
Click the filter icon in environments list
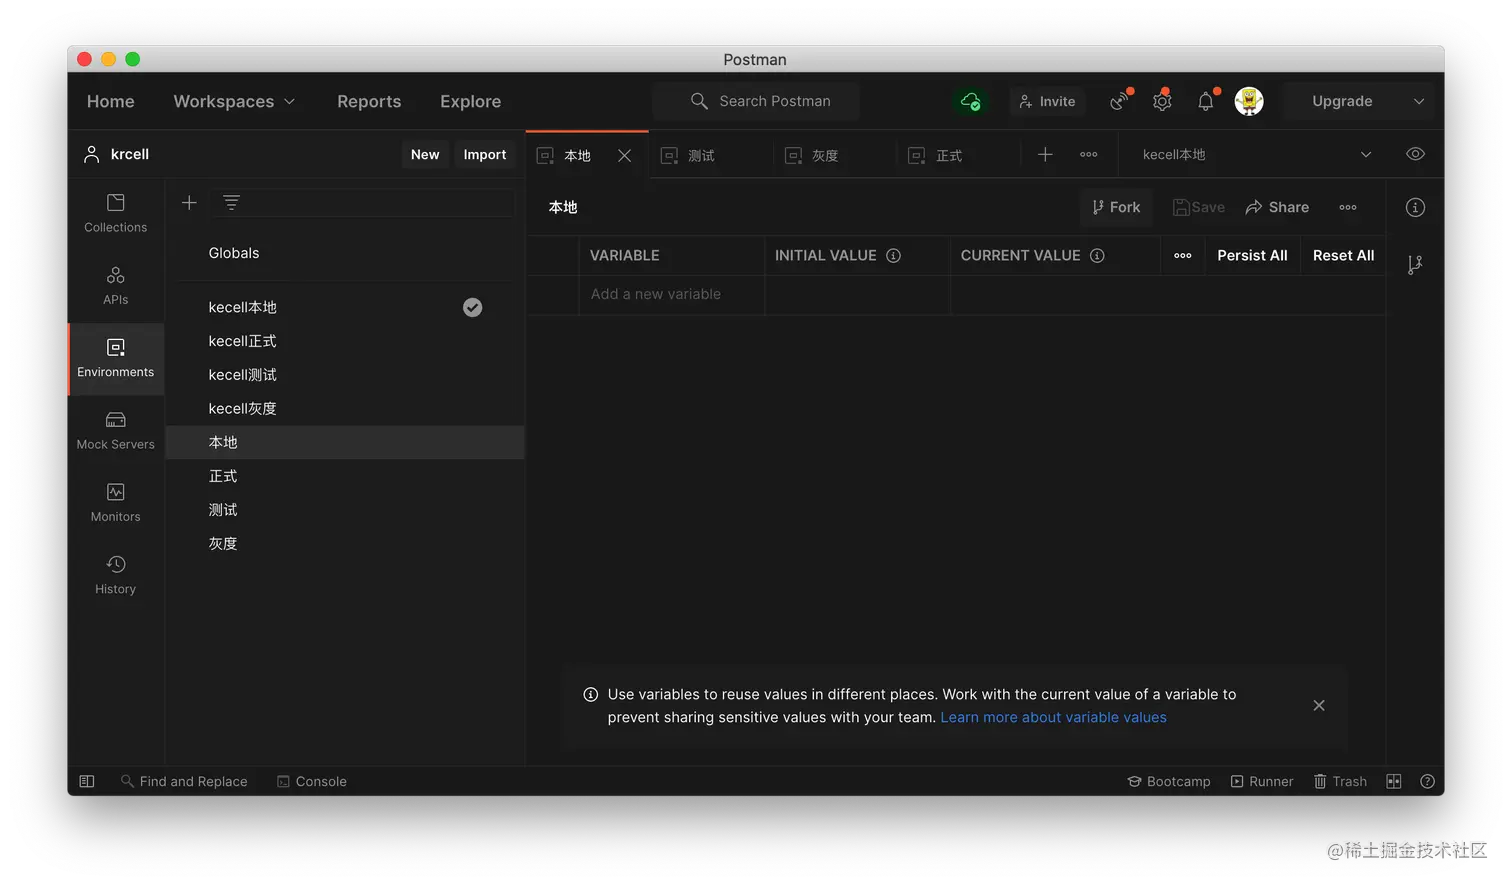point(231,203)
